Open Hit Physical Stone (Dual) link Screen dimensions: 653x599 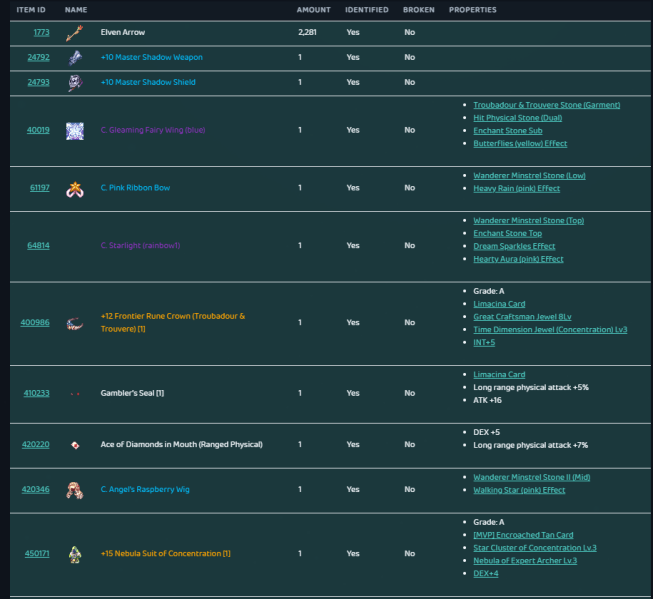coord(518,118)
